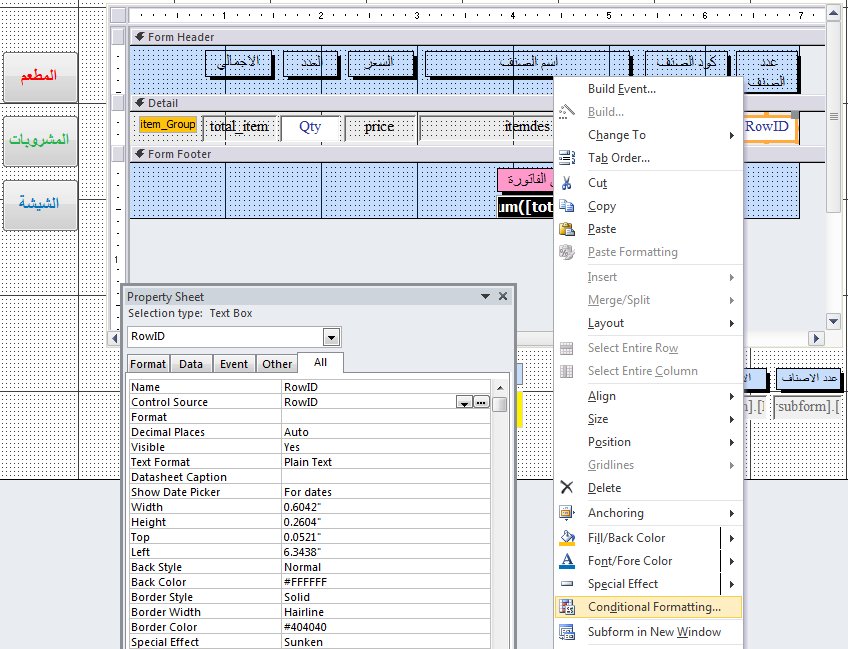This screenshot has width=848, height=649.
Task: Click the blue الشيشة button
Action: click(x=40, y=205)
